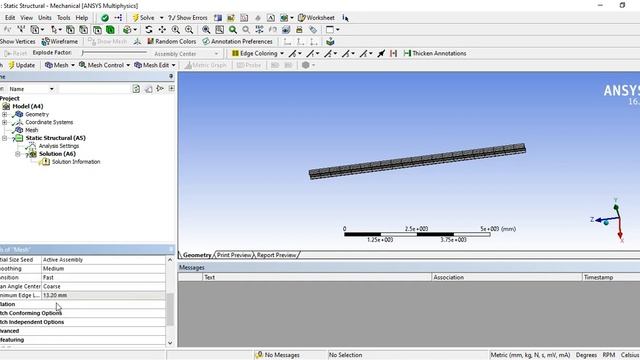The width and height of the screenshot is (640, 360).
Task: Click the No Messages status bar icon
Action: (259, 355)
